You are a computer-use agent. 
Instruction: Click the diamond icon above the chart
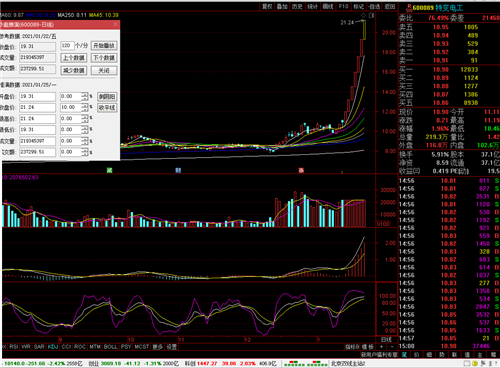click(363, 15)
